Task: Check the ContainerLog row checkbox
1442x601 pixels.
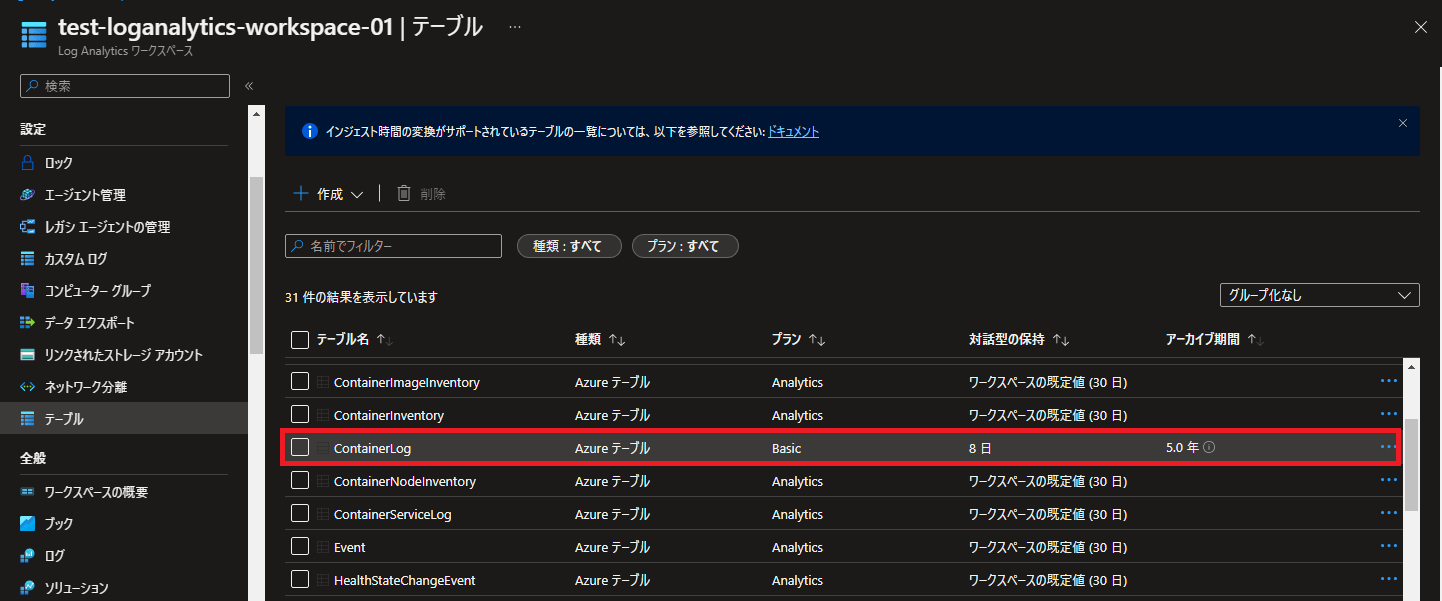Action: coord(300,448)
